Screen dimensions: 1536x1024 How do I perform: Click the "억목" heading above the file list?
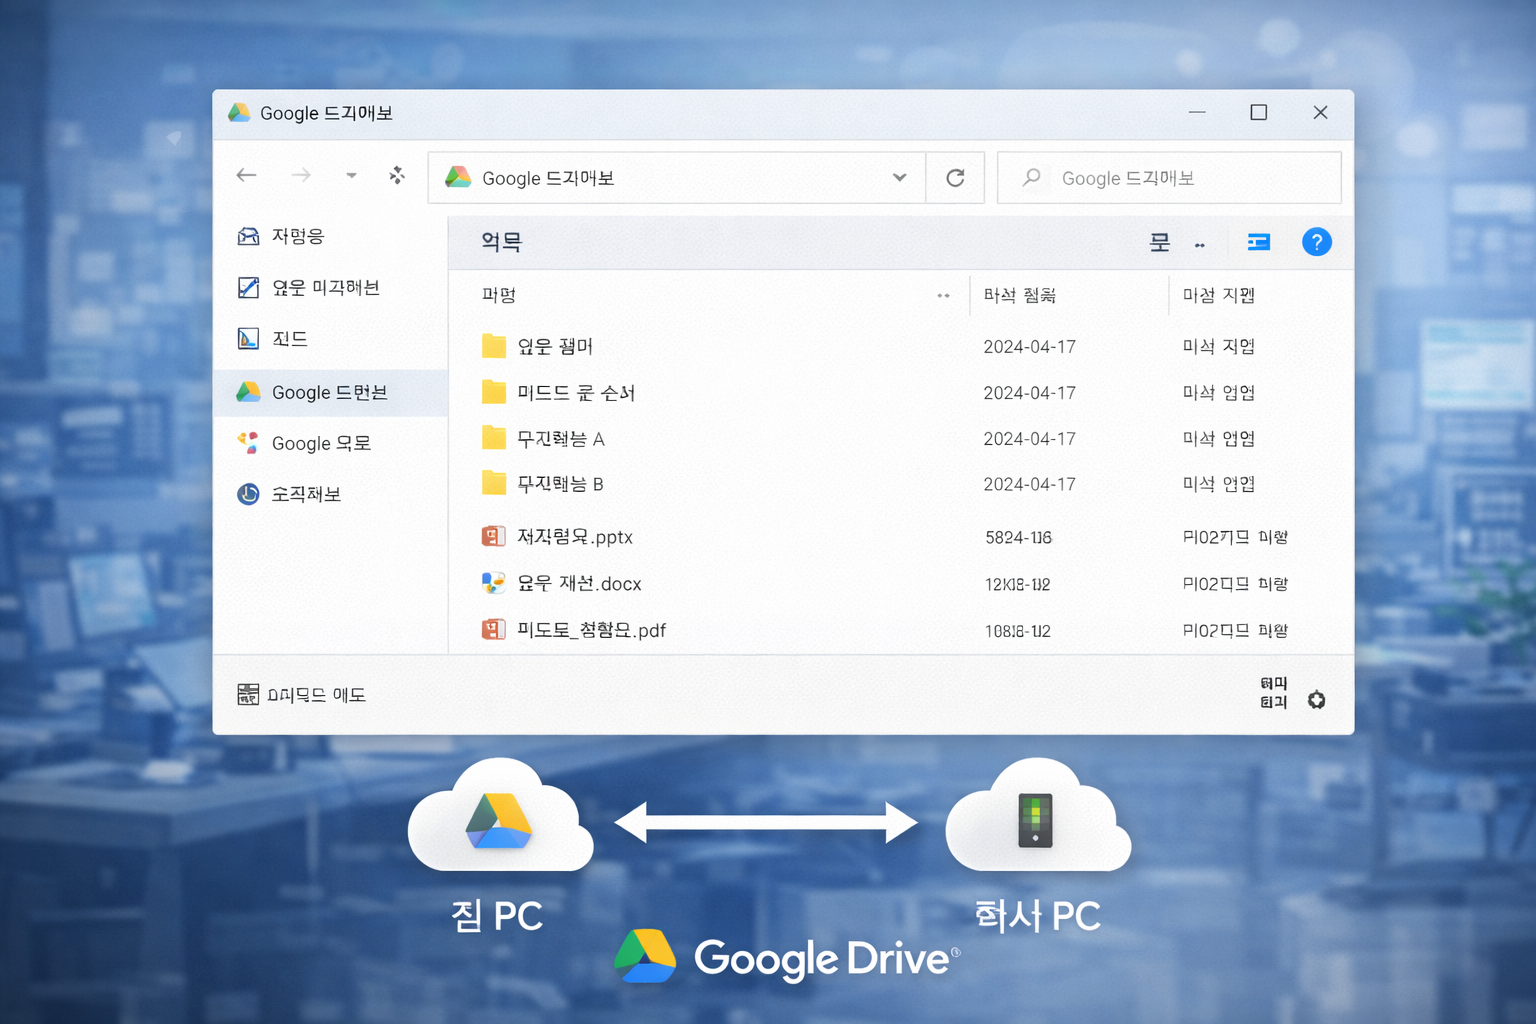(x=501, y=242)
